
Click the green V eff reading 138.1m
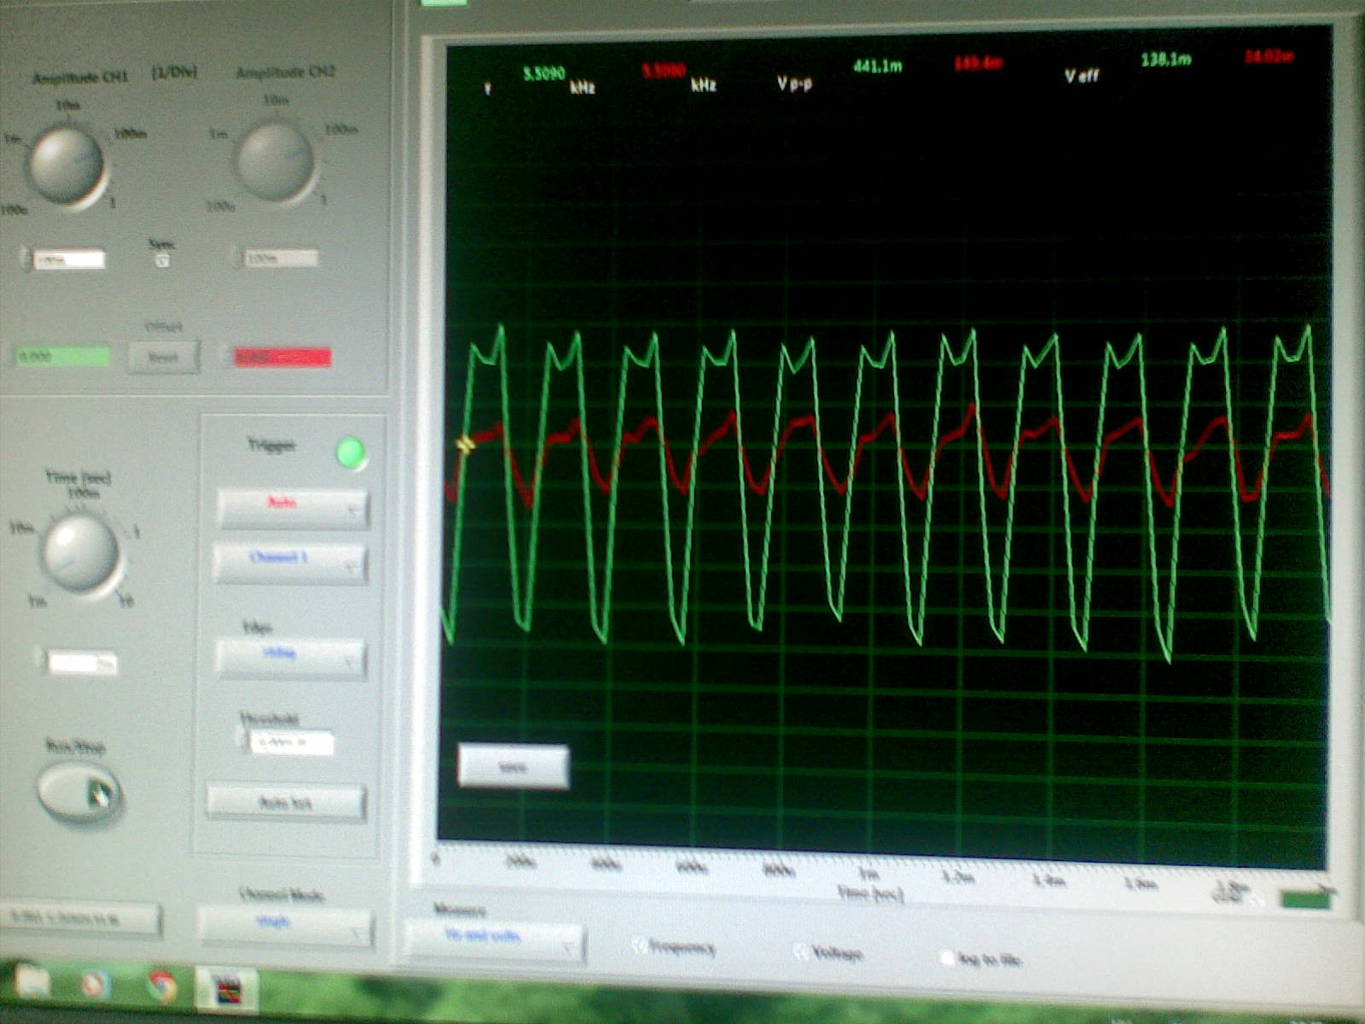1166,60
